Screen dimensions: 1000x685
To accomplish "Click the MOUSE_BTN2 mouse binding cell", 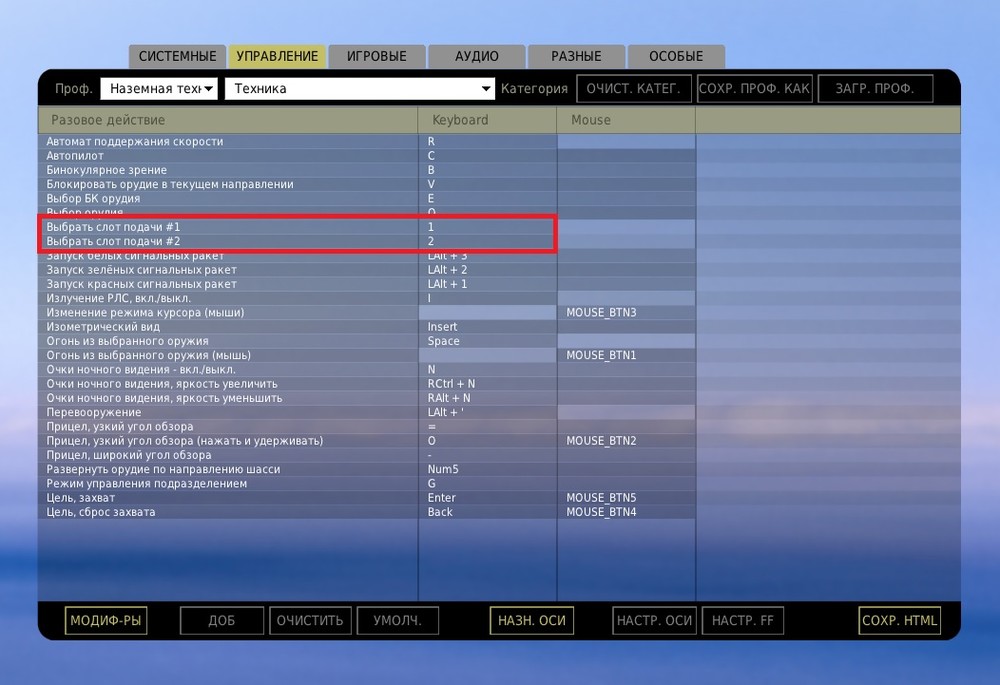I will pos(626,441).
